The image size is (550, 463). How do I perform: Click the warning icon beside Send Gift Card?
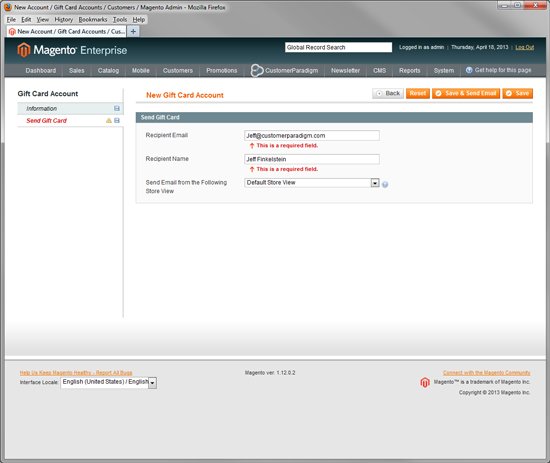109,121
